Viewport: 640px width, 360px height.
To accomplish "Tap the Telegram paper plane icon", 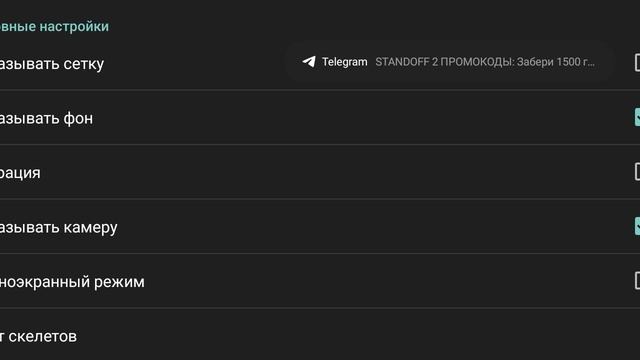I will (309, 62).
